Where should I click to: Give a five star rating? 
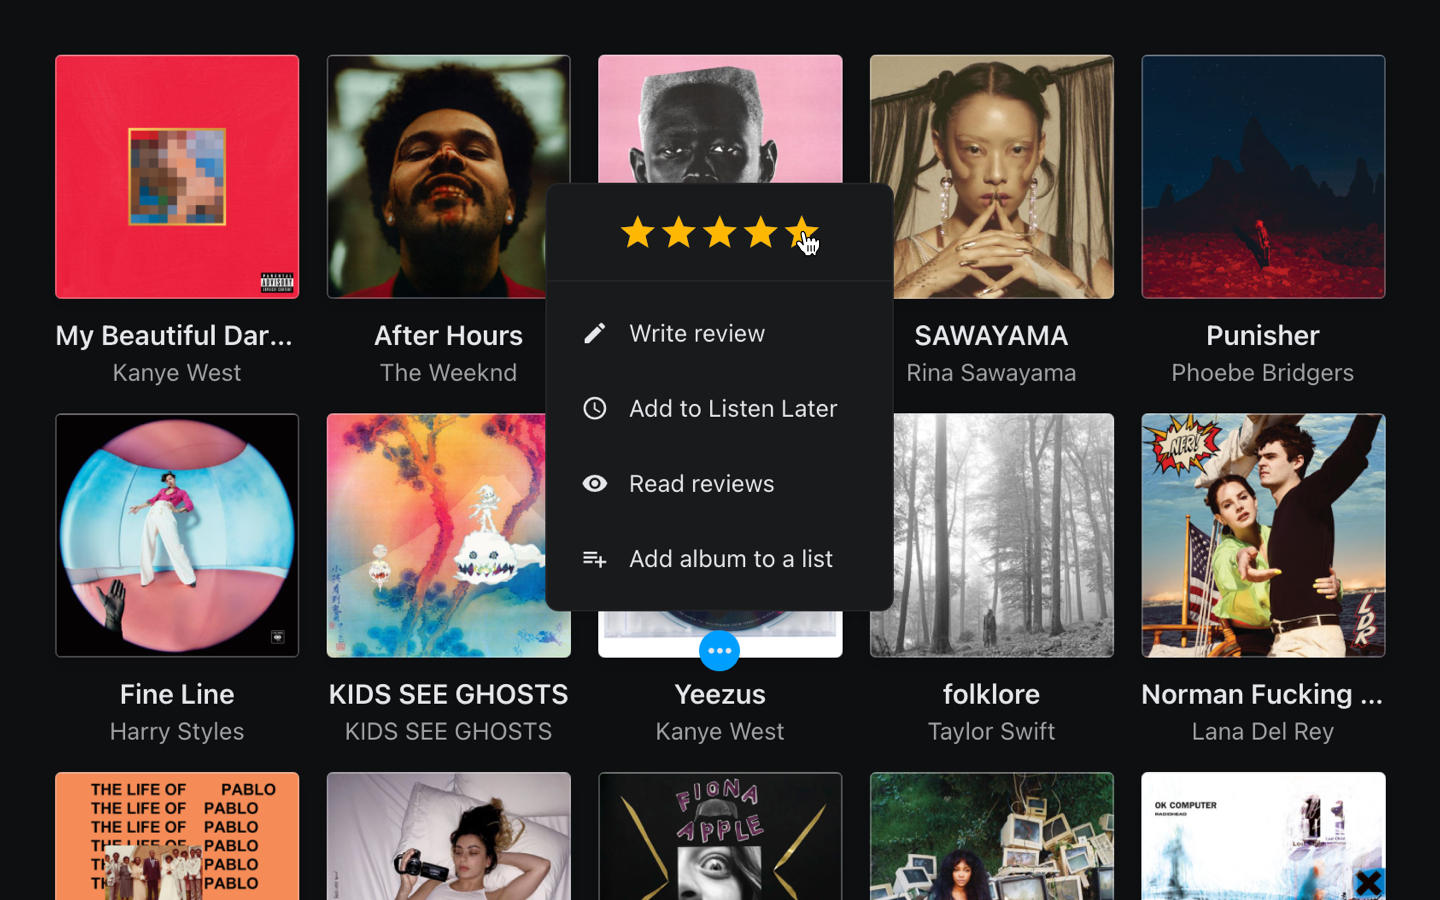801,233
